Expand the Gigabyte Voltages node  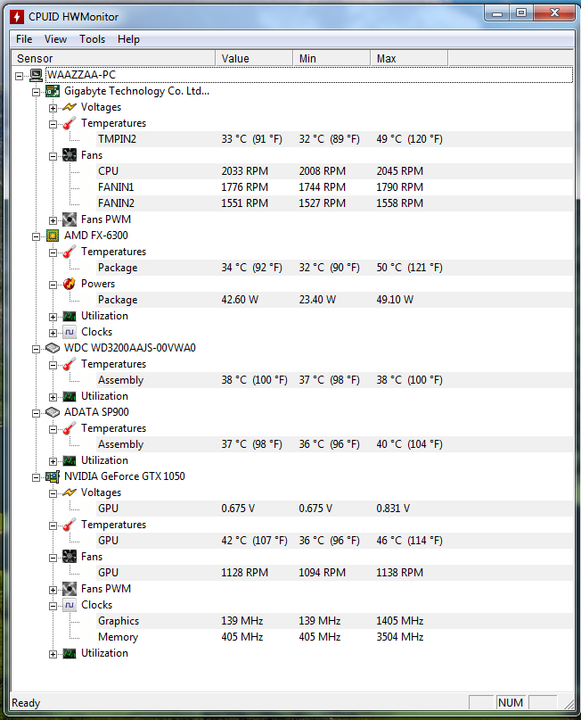point(53,108)
